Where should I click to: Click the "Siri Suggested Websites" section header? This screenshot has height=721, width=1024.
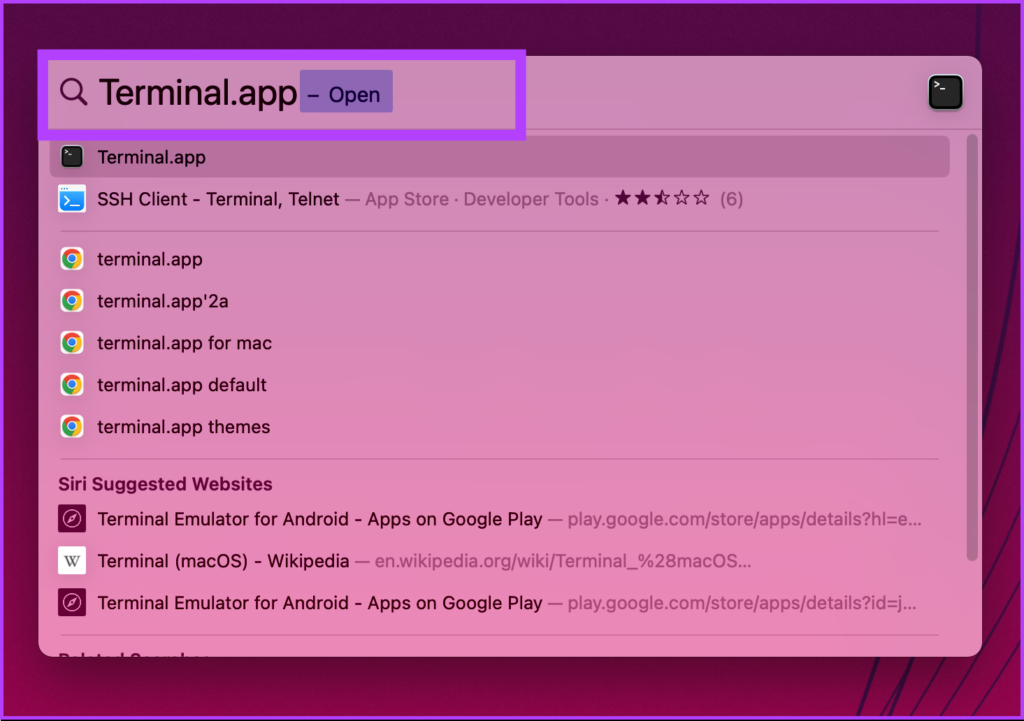[165, 484]
